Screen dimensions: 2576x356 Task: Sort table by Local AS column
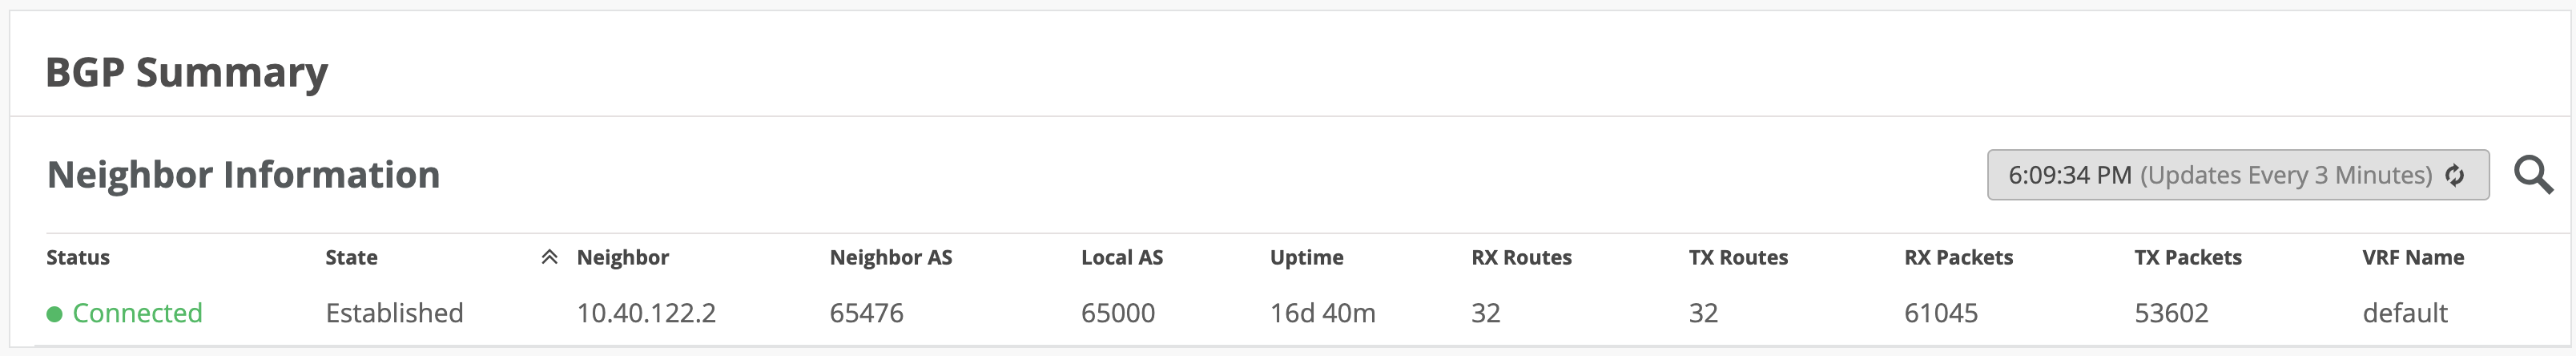(1122, 257)
